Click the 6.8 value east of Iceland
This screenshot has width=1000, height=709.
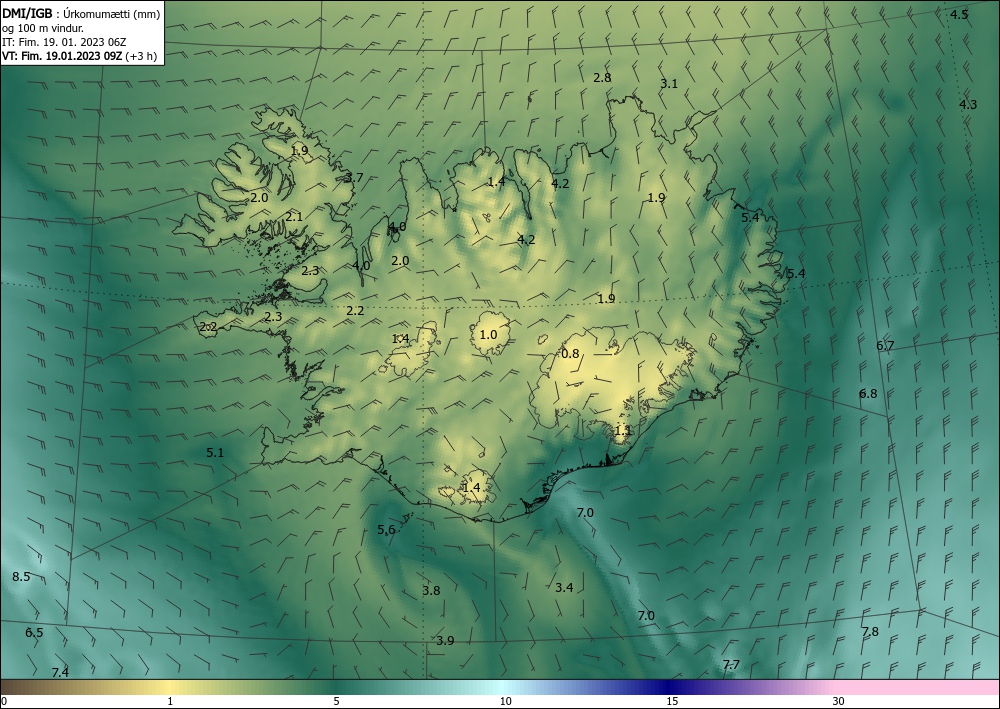868,393
